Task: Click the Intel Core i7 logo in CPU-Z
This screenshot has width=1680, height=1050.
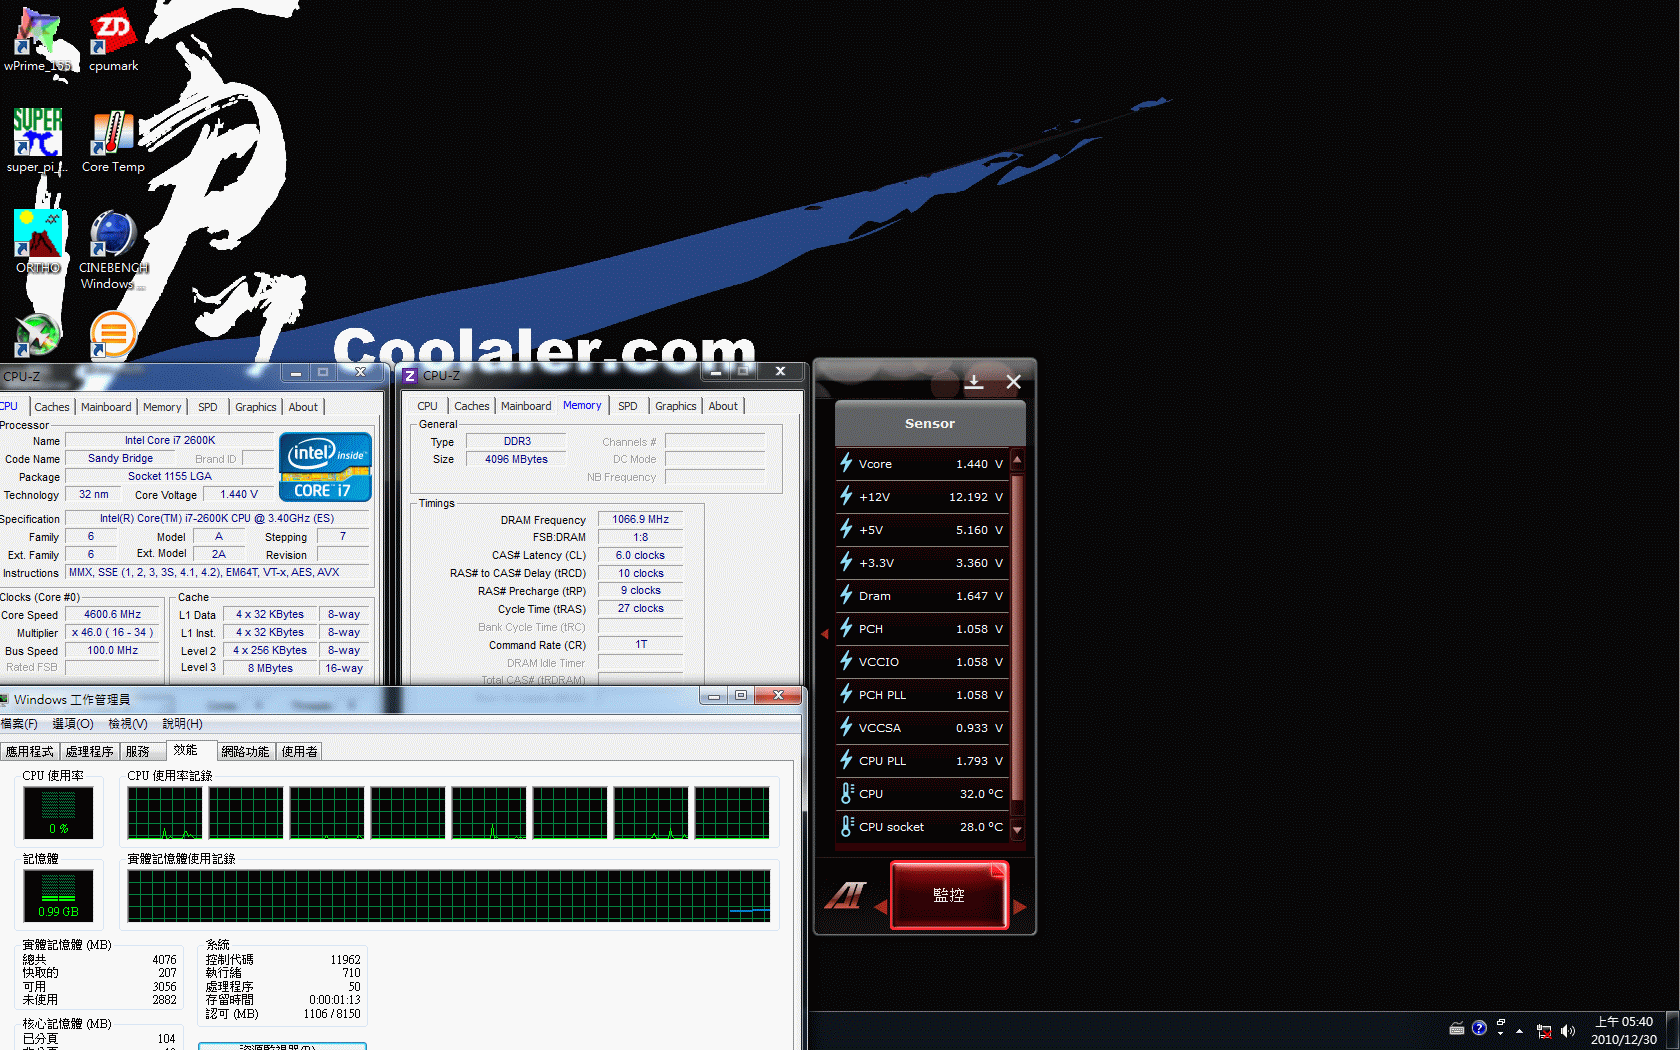Action: click(x=325, y=467)
